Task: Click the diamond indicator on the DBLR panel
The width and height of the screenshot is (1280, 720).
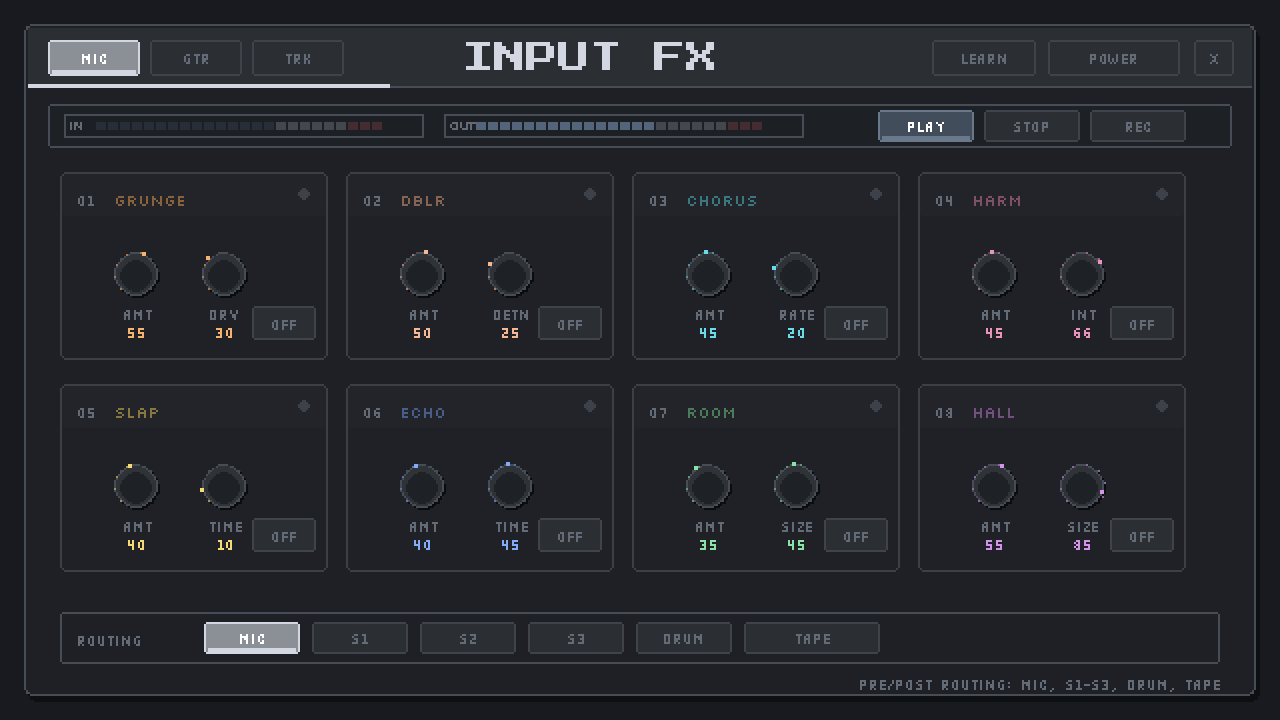Action: (590, 194)
